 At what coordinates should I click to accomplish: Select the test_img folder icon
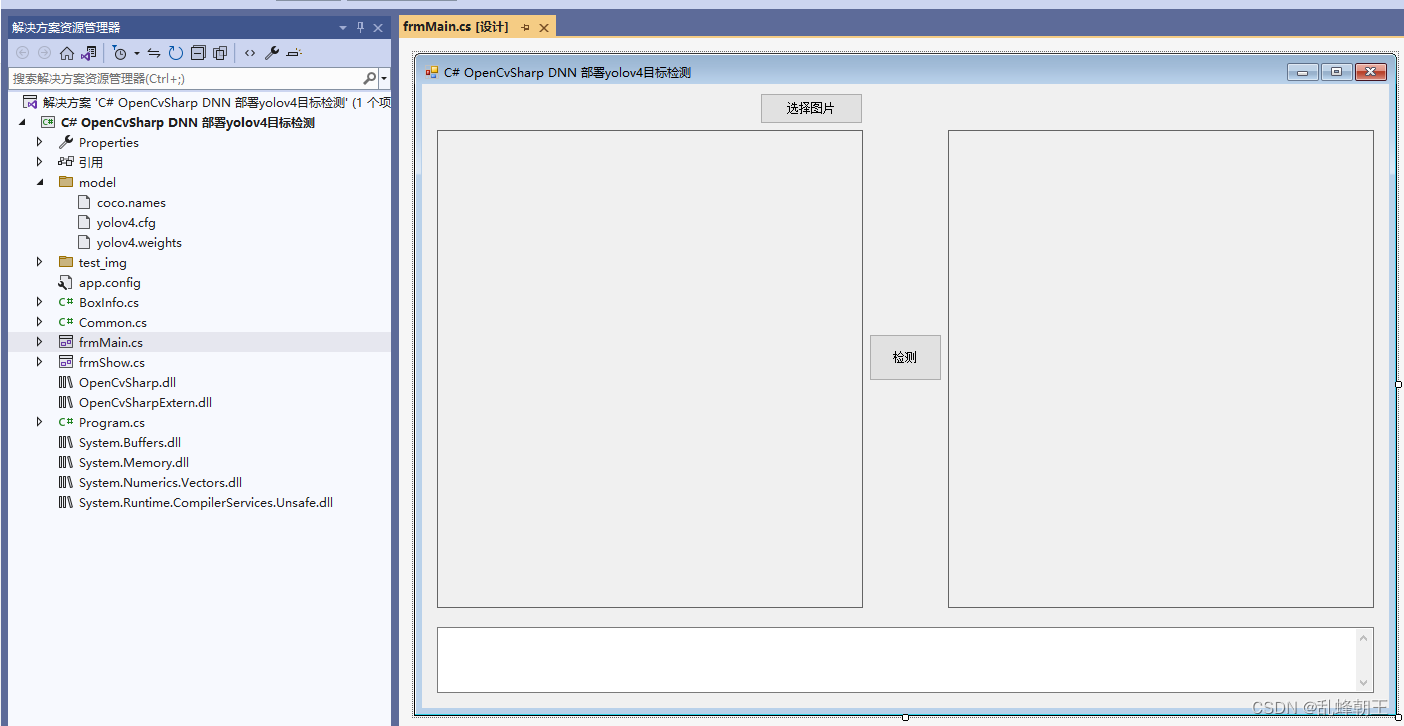66,262
